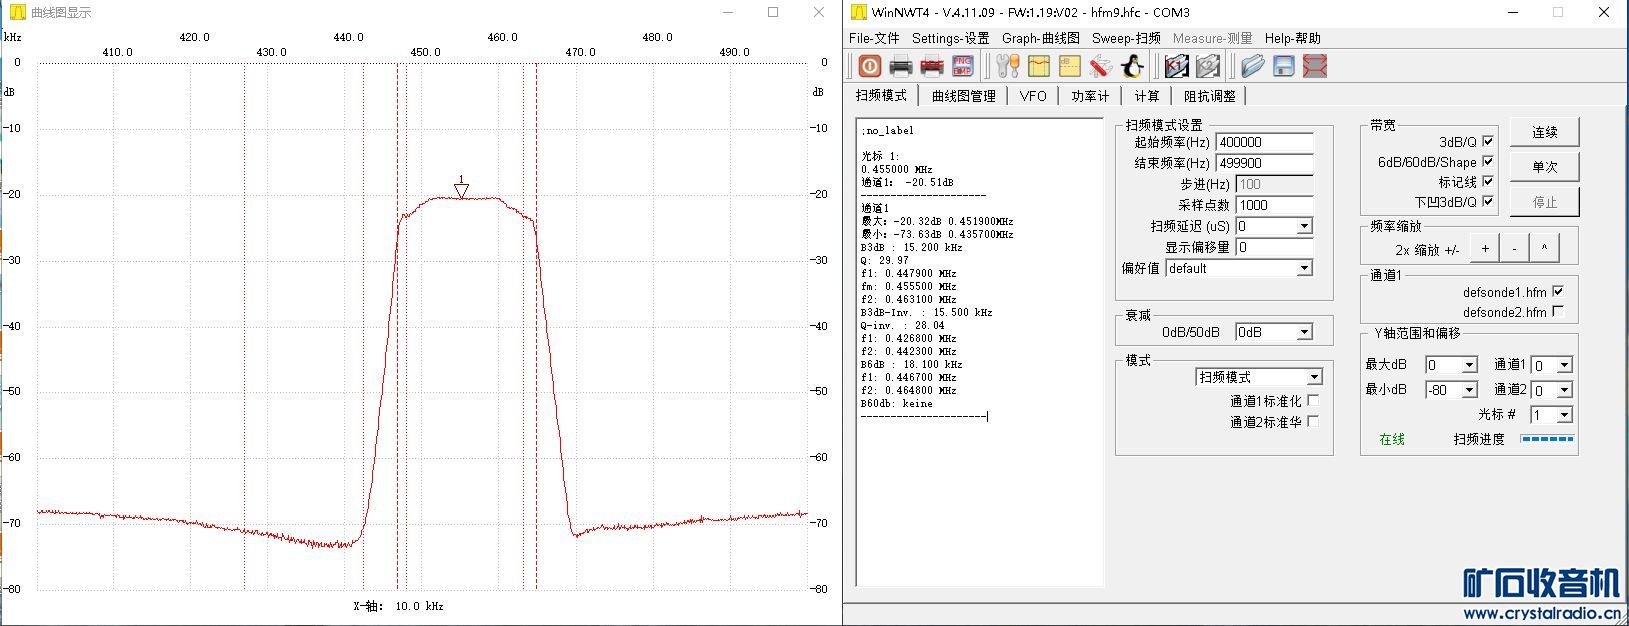The image size is (1629, 626).
Task: Click the B3dB : 15.200 kHz line
Action: coord(912,247)
